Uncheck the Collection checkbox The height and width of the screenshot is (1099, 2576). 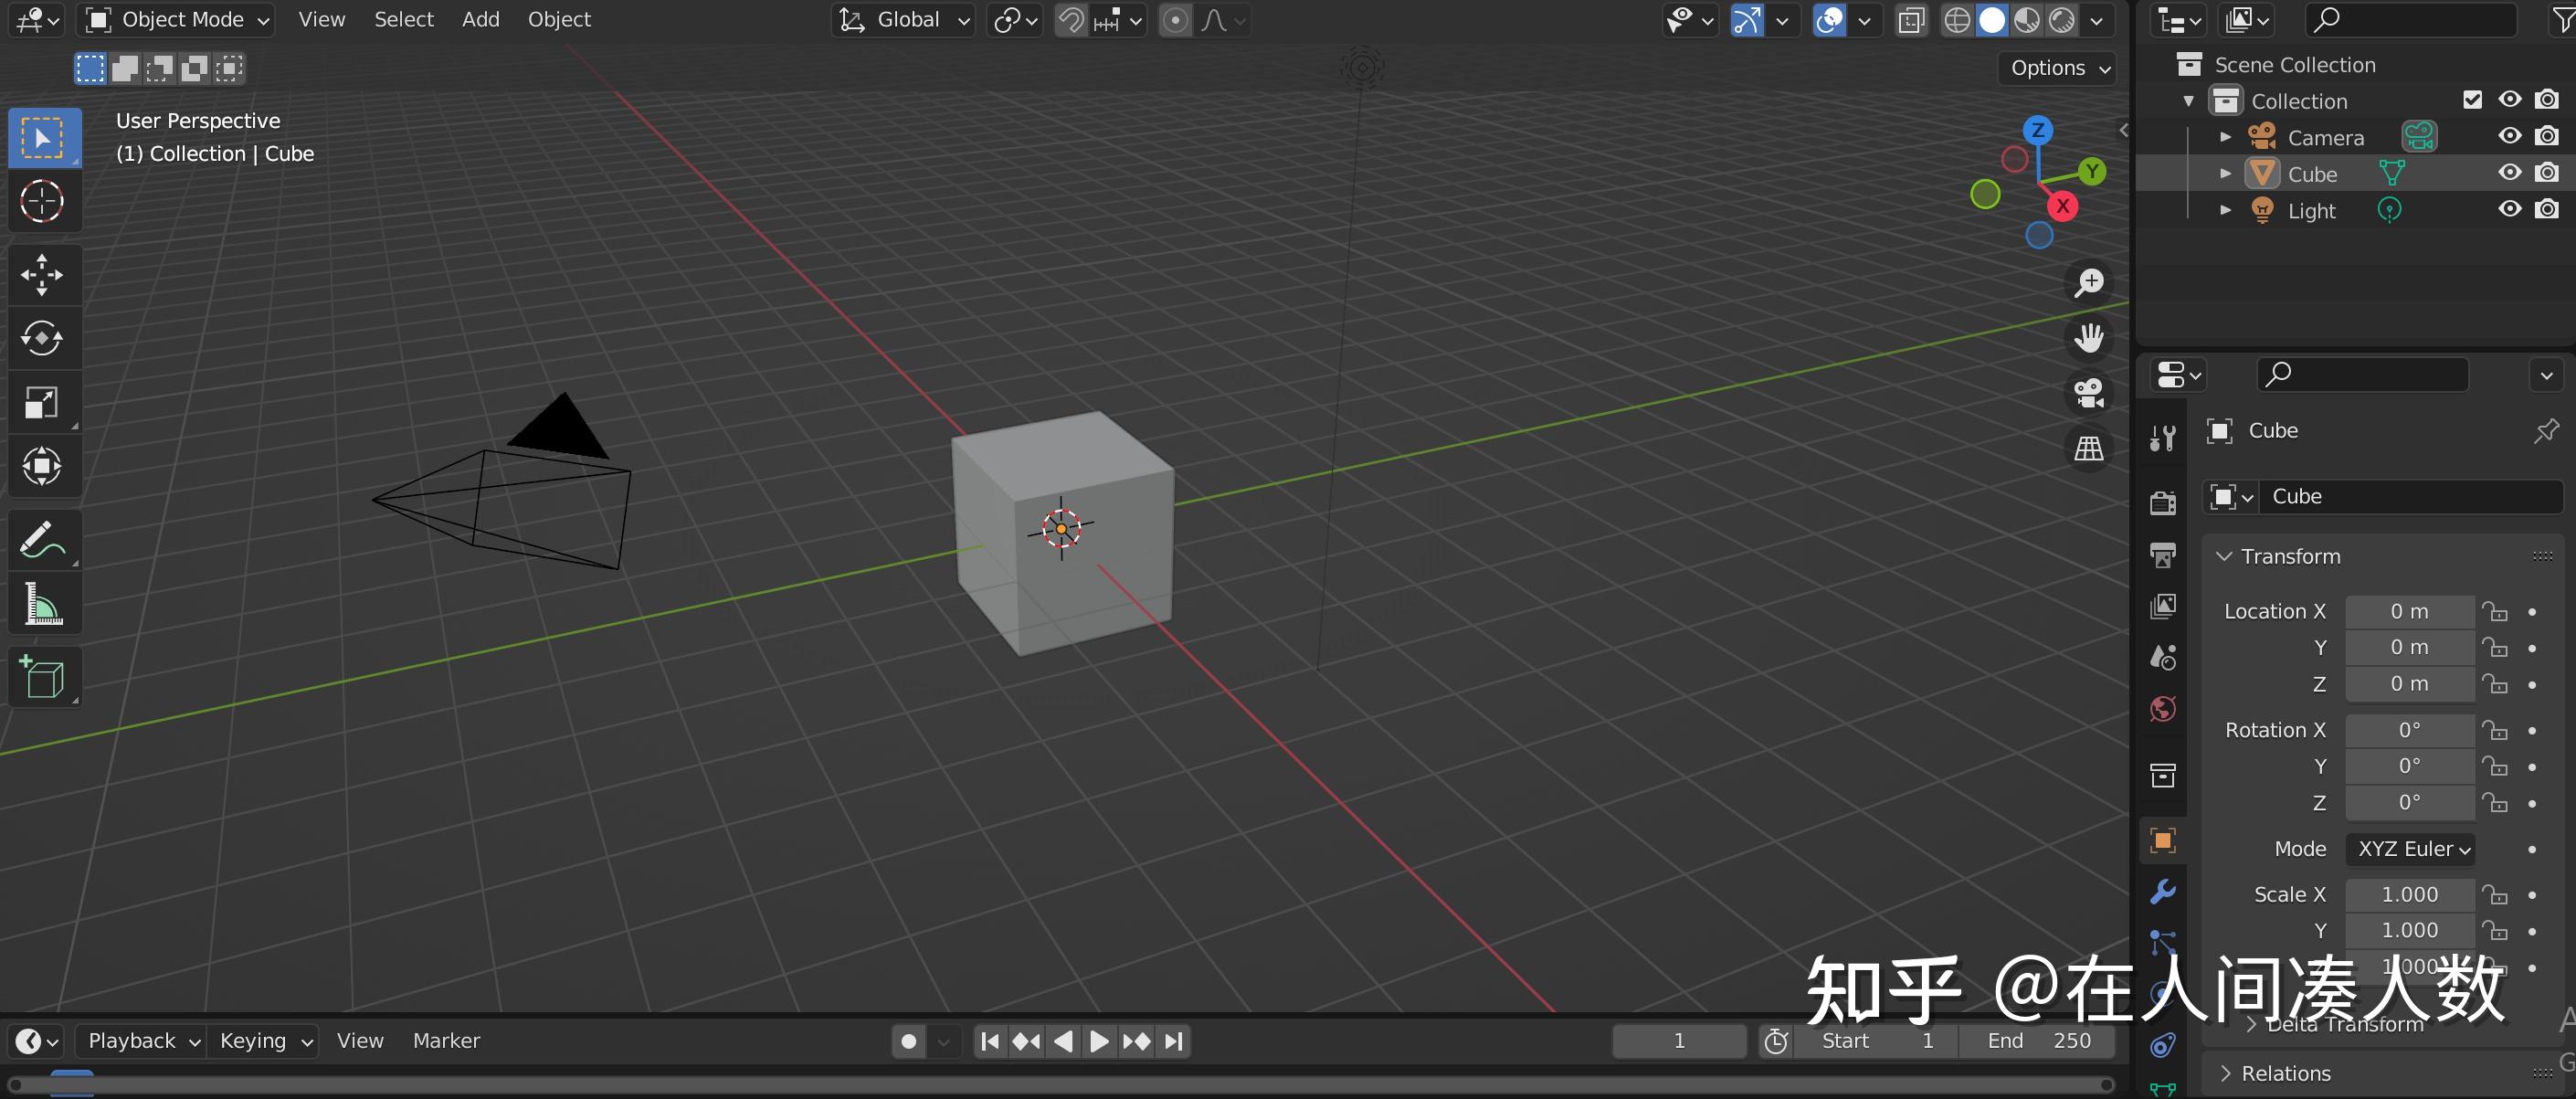pos(2473,99)
